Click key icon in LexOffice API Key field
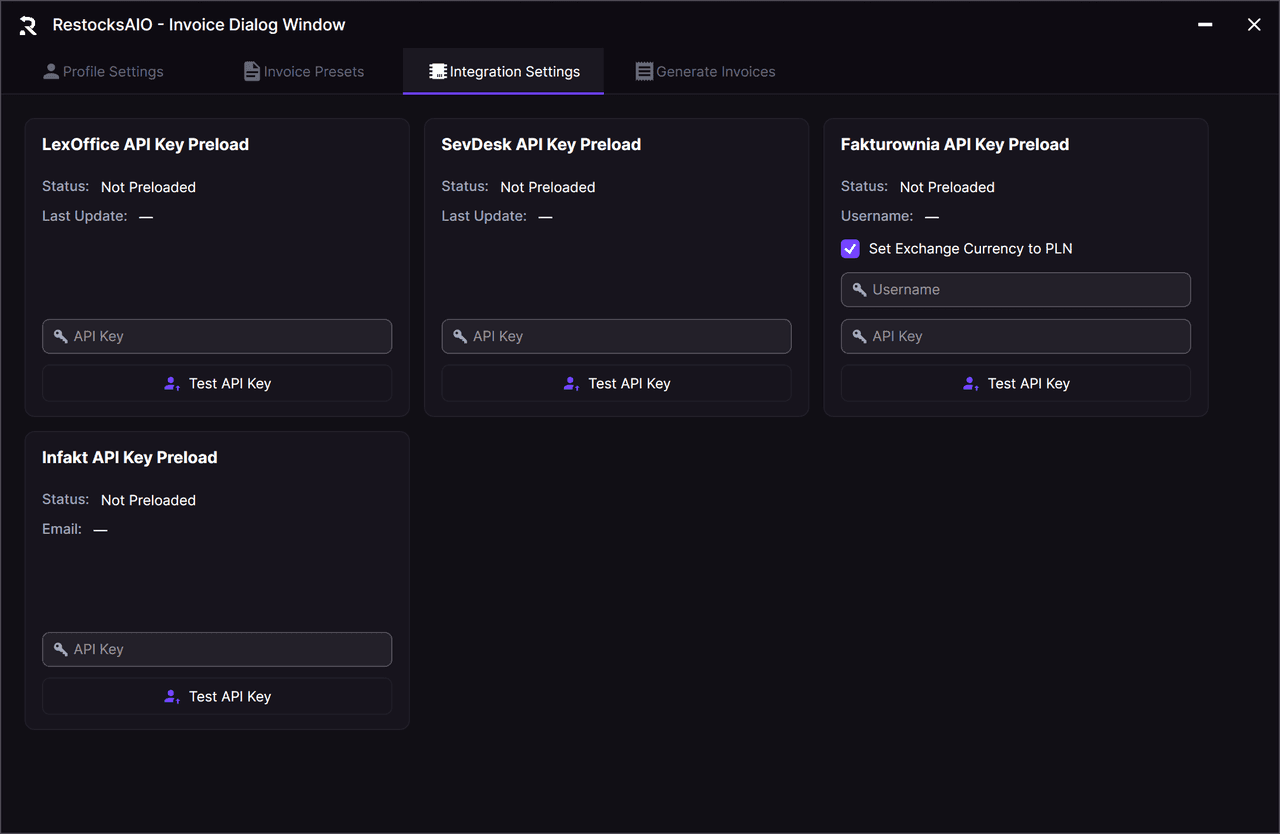This screenshot has height=834, width=1280. coord(61,337)
